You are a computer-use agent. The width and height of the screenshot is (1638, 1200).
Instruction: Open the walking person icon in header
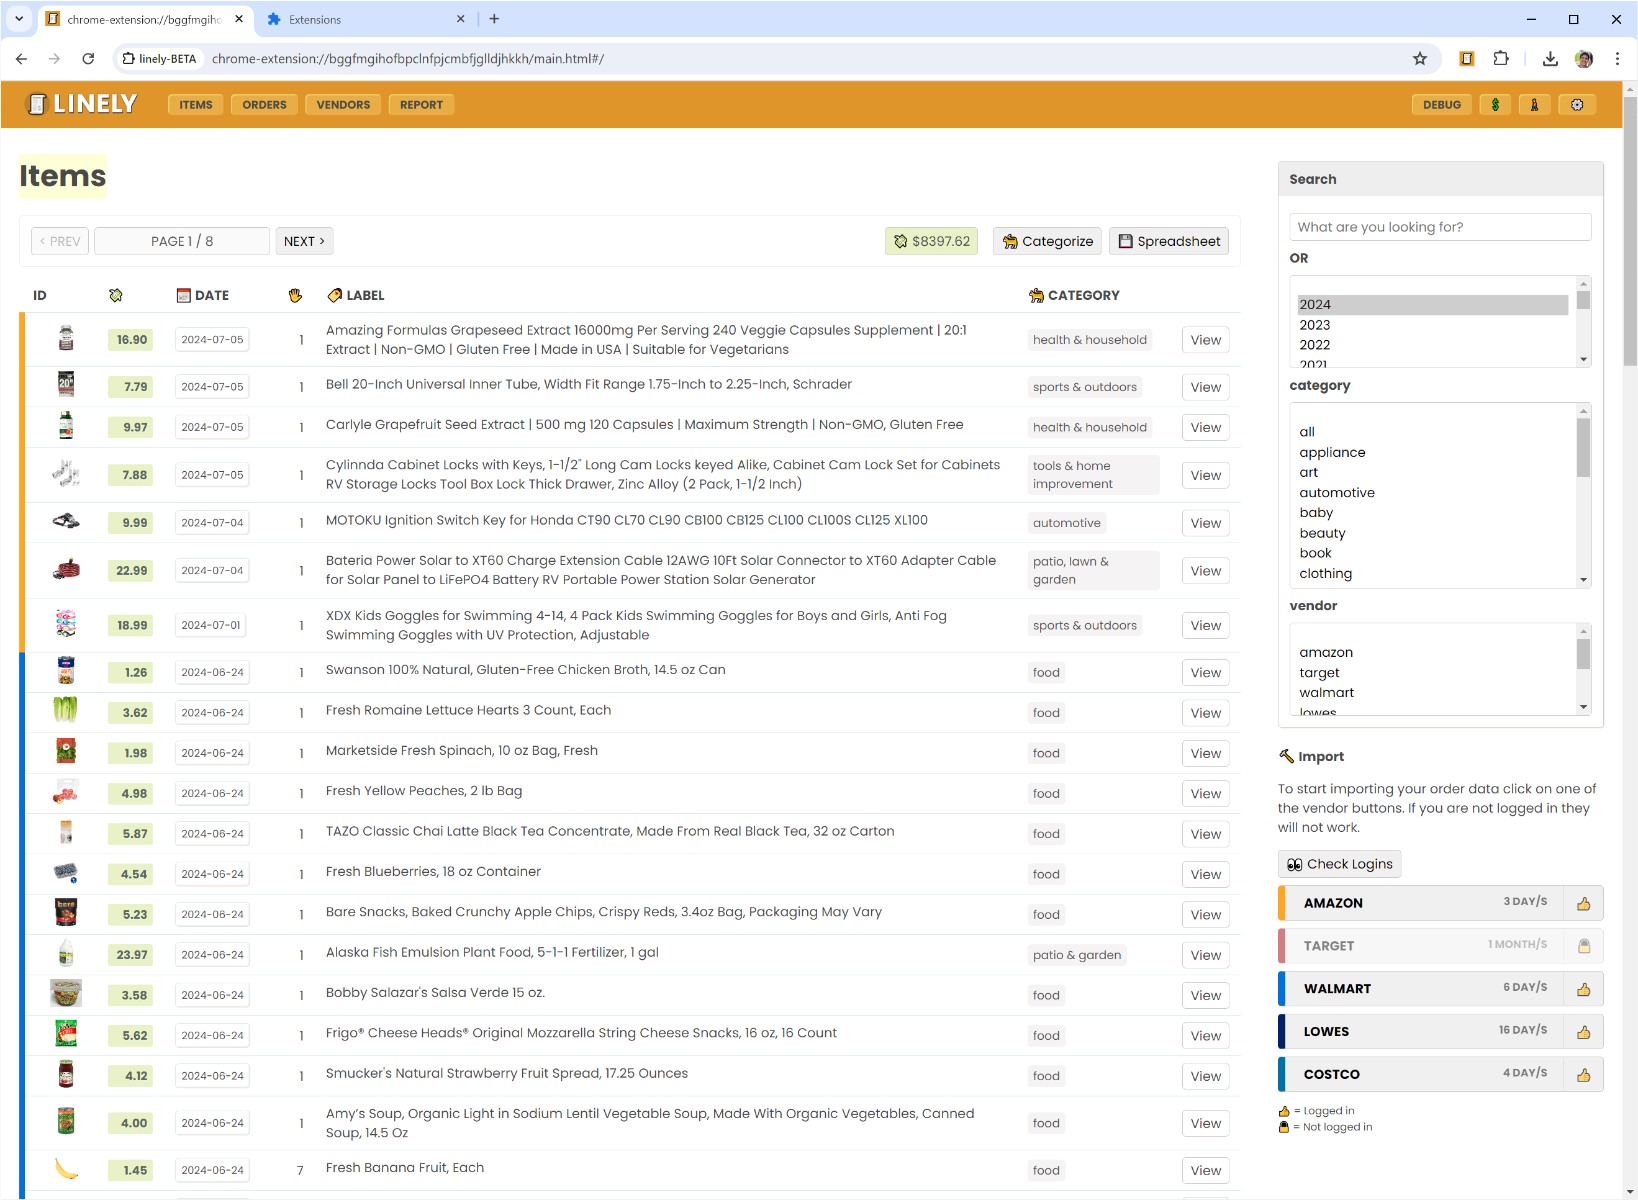point(1534,105)
